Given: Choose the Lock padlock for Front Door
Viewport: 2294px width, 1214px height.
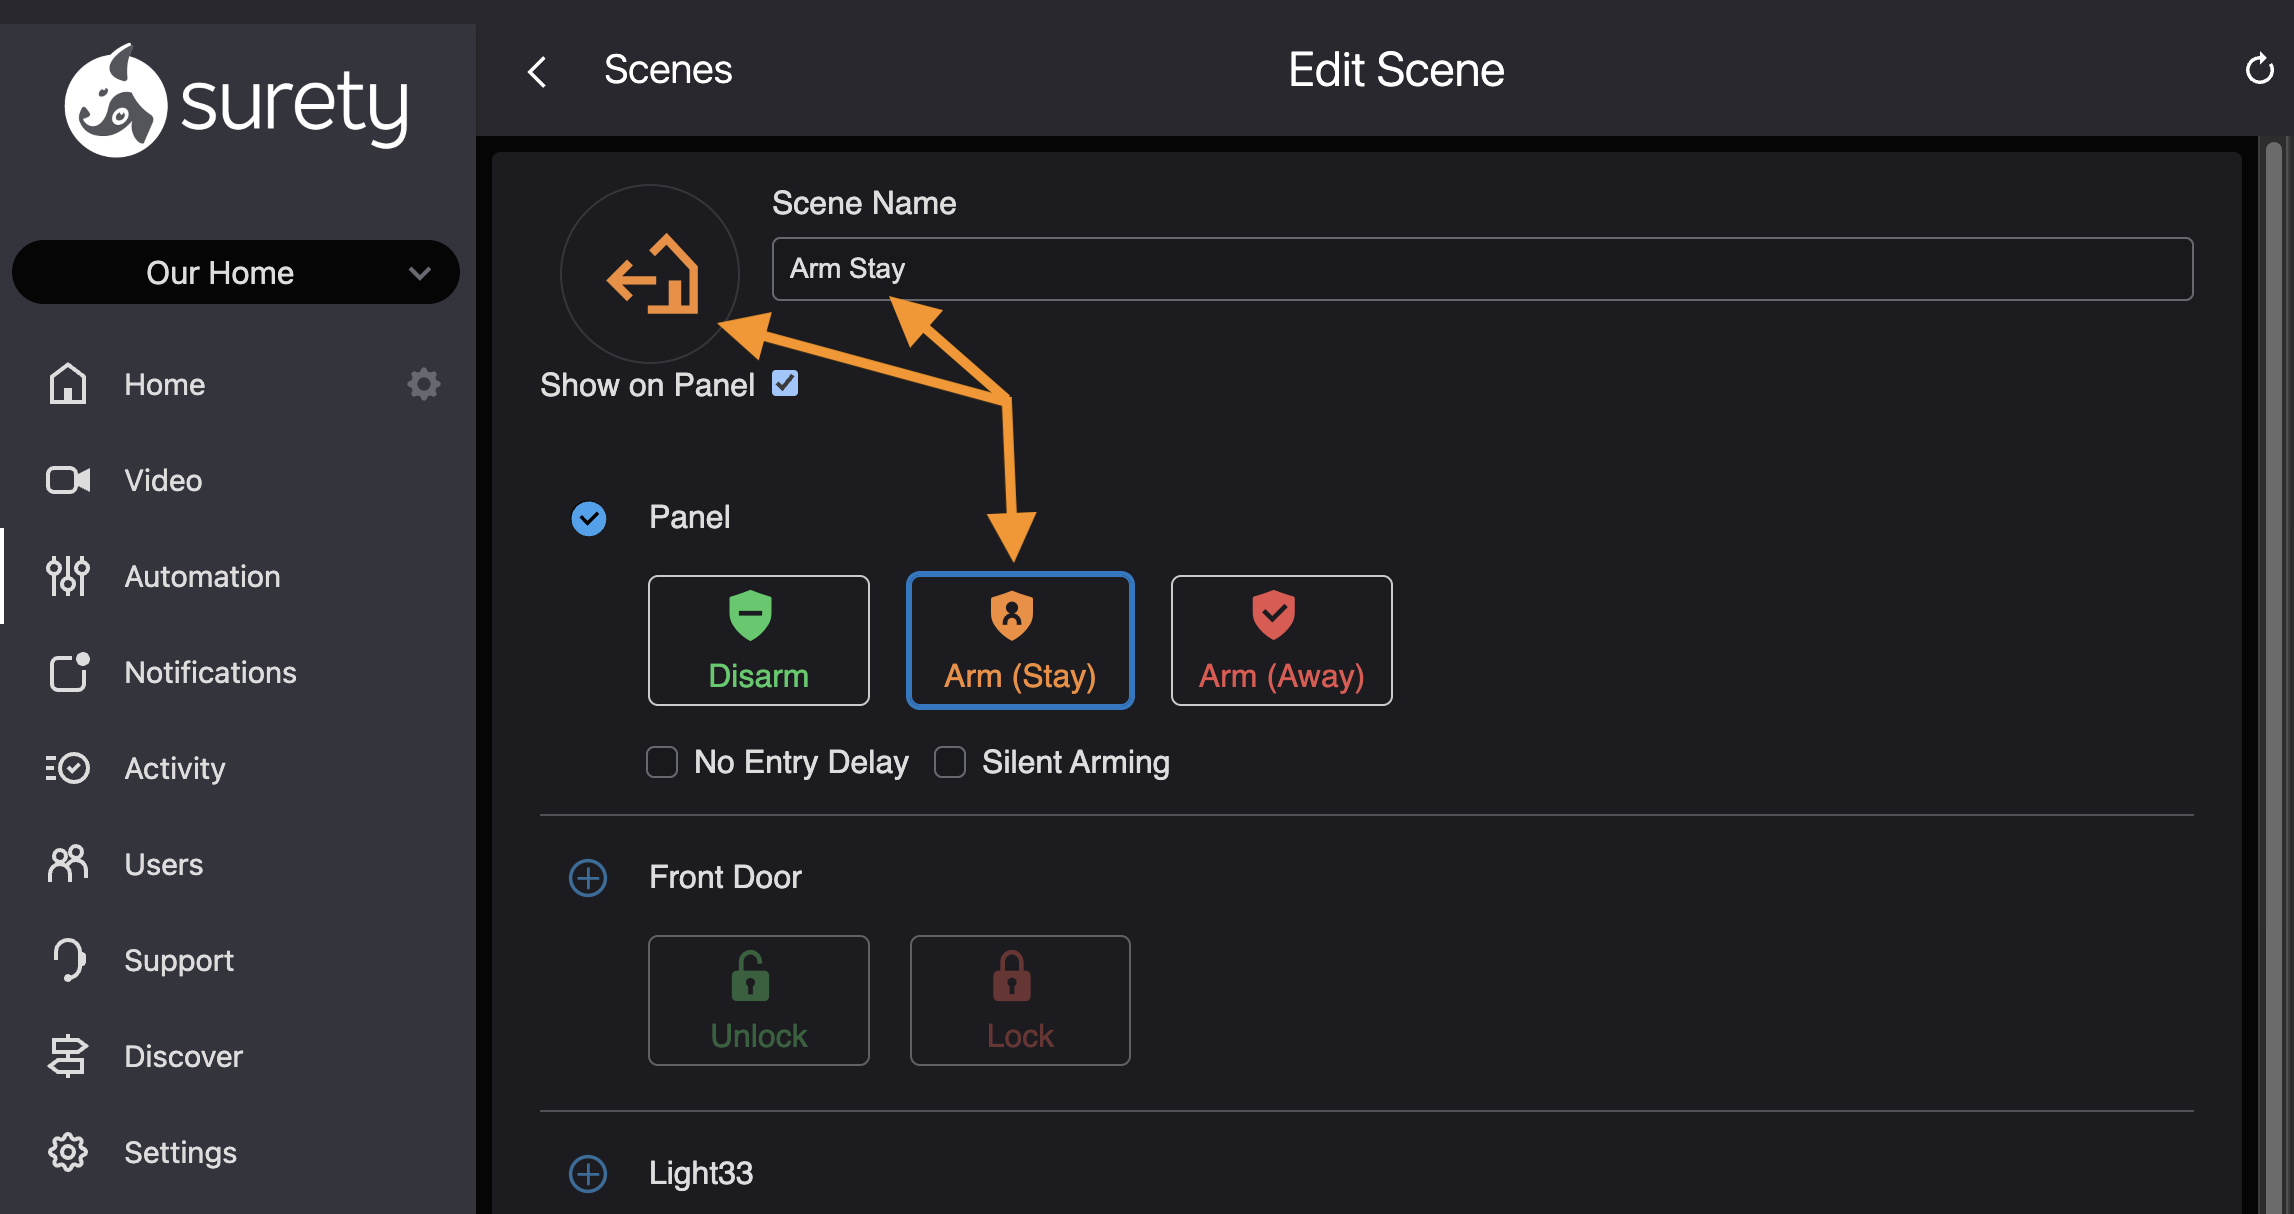Looking at the screenshot, I should coord(1019,1000).
